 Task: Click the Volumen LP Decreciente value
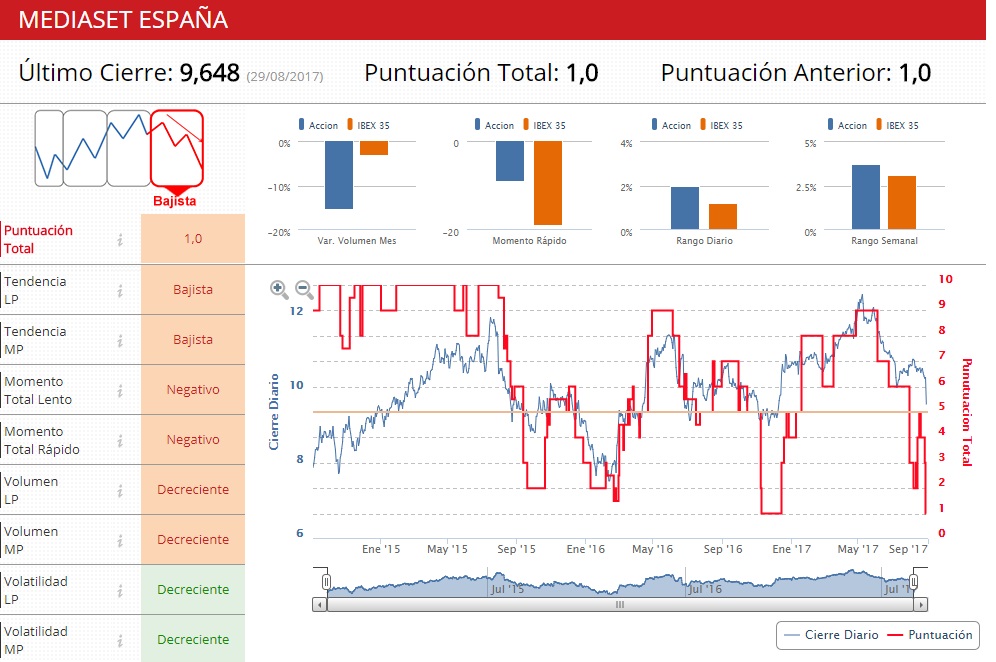[x=193, y=489]
